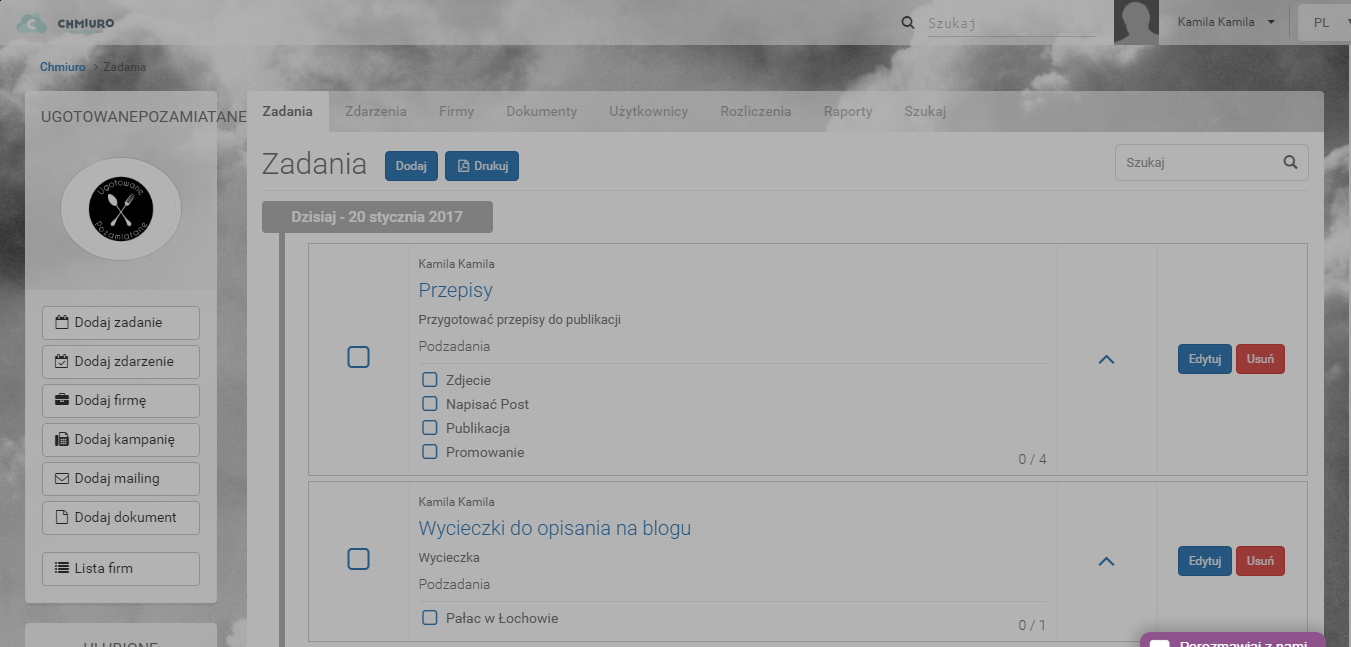Collapse the Wycieczki do opisania task chevron
This screenshot has width=1351, height=647.
click(1106, 561)
